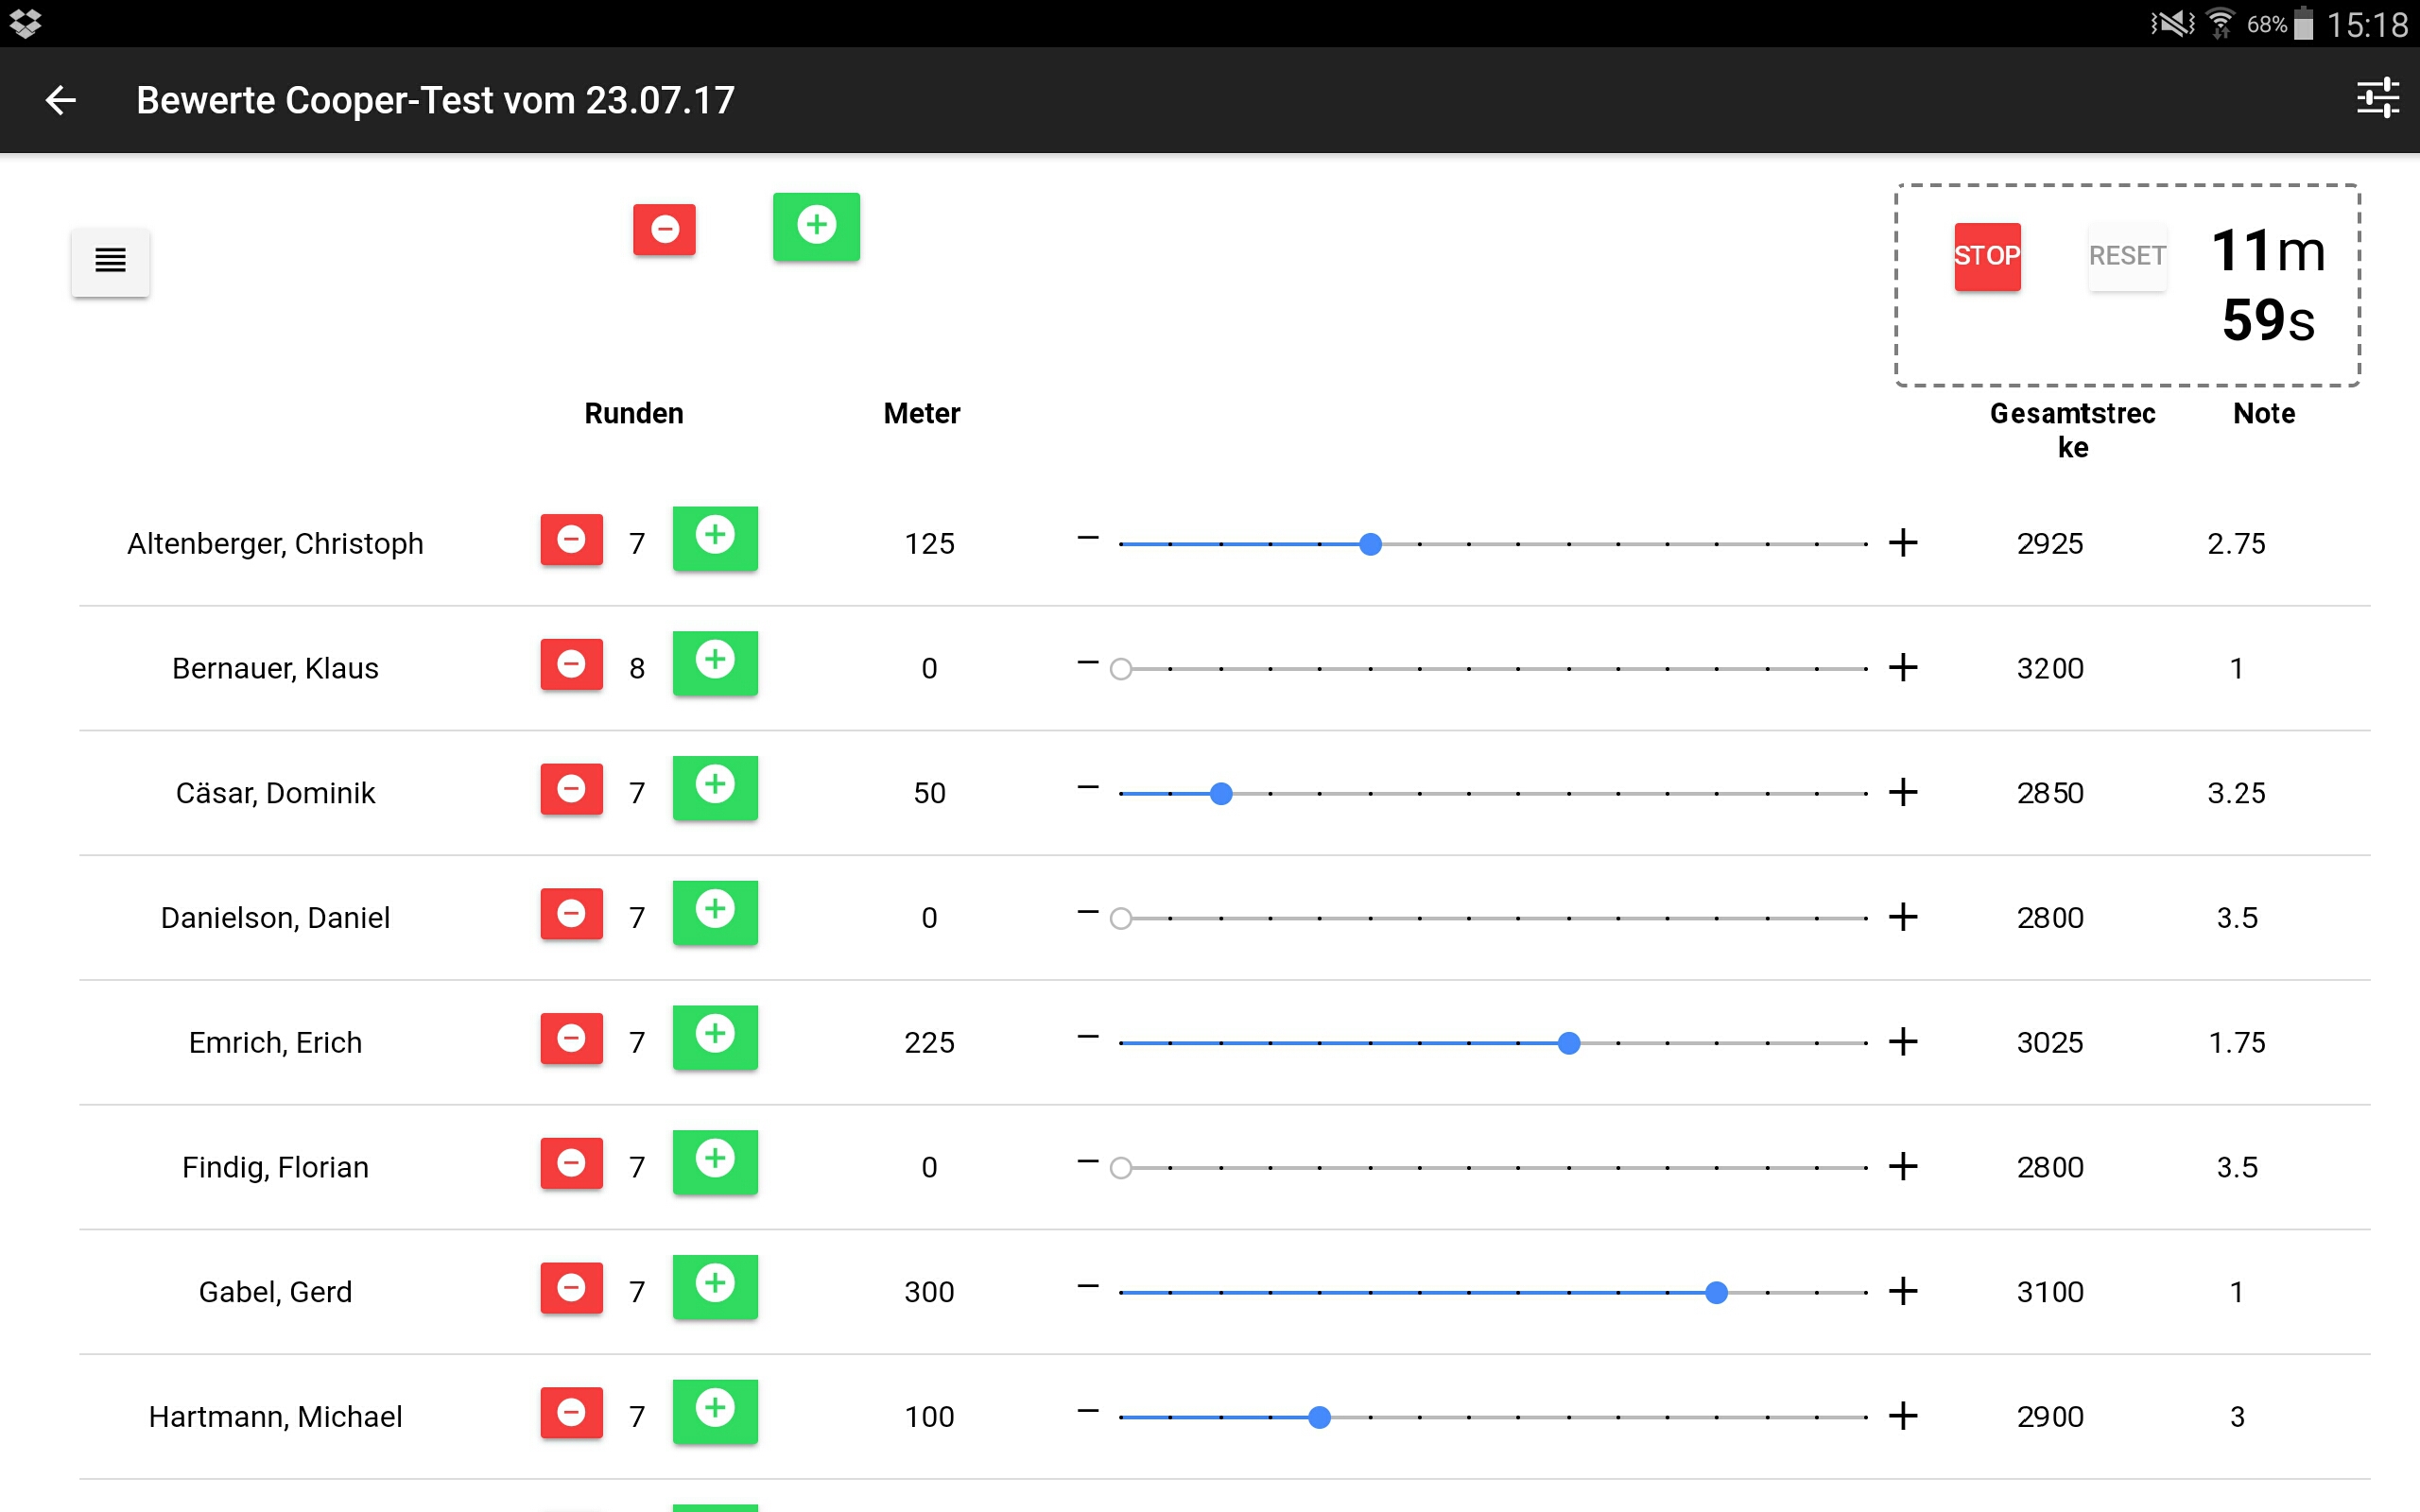Click Bernauer, Klaus's empty meter slider handle

click(1121, 669)
